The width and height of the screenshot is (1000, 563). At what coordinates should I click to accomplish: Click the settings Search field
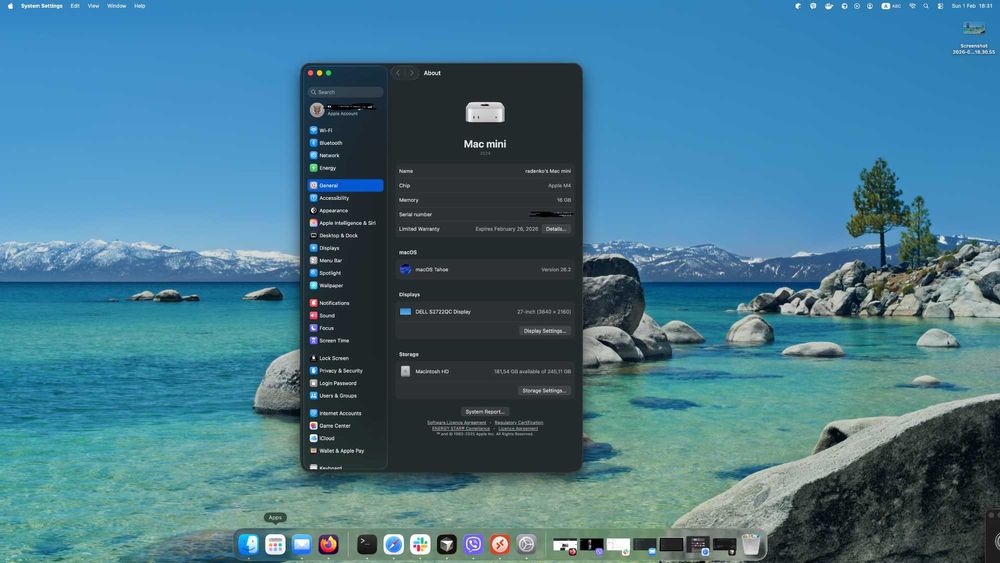[346, 92]
